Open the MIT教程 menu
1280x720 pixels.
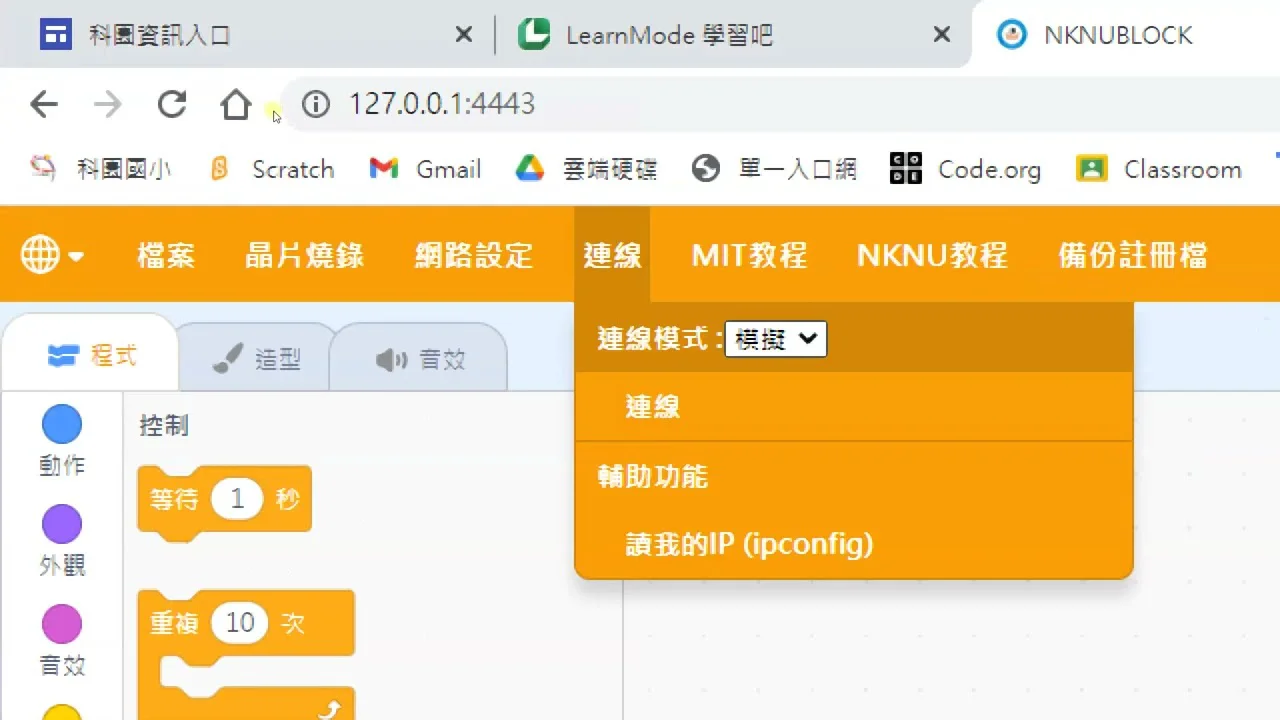(x=749, y=256)
